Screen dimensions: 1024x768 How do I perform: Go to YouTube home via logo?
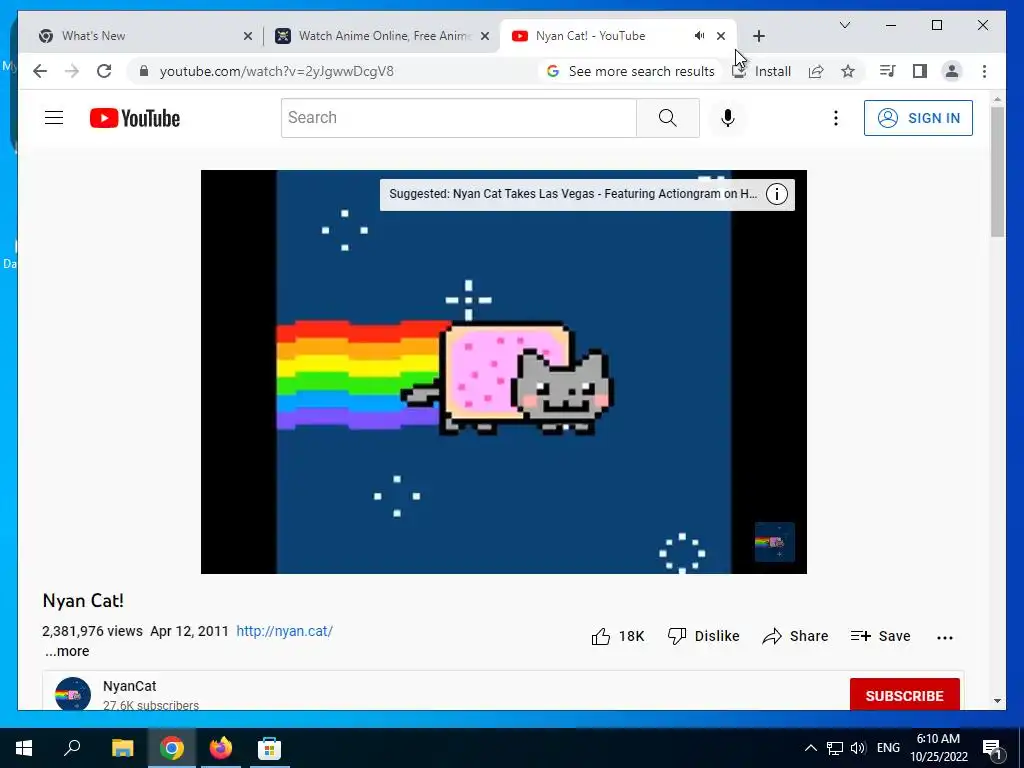(x=135, y=118)
